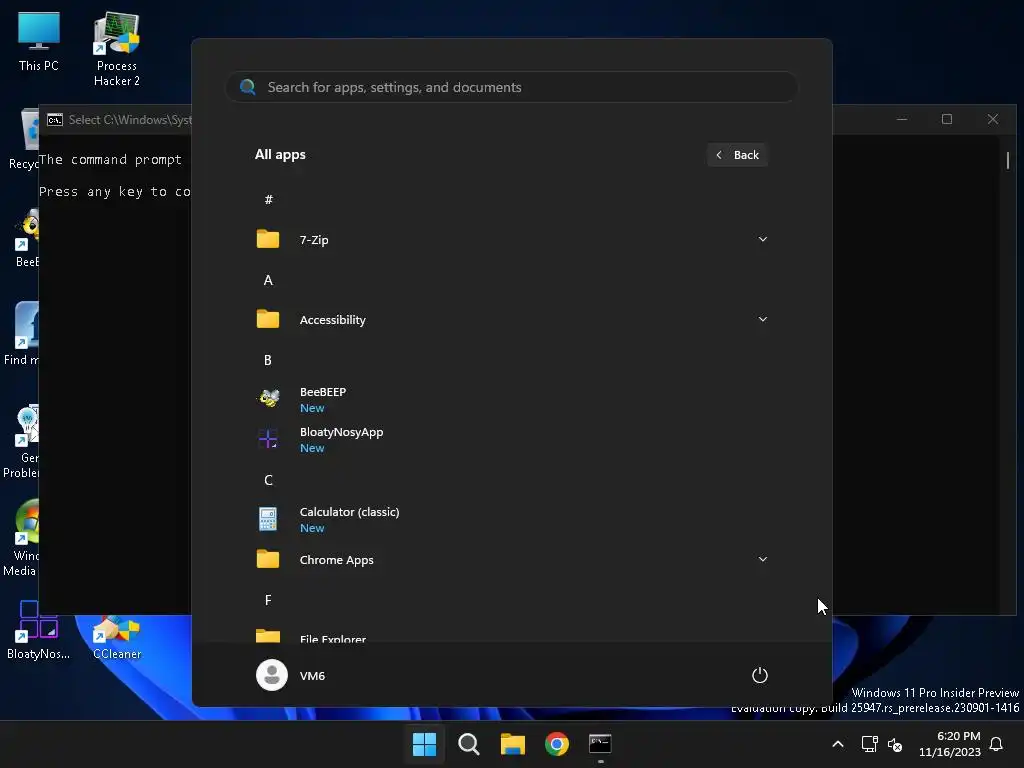Select the Process Hacker 2 desktop icon
This screenshot has height=768, width=1024.
tap(117, 49)
